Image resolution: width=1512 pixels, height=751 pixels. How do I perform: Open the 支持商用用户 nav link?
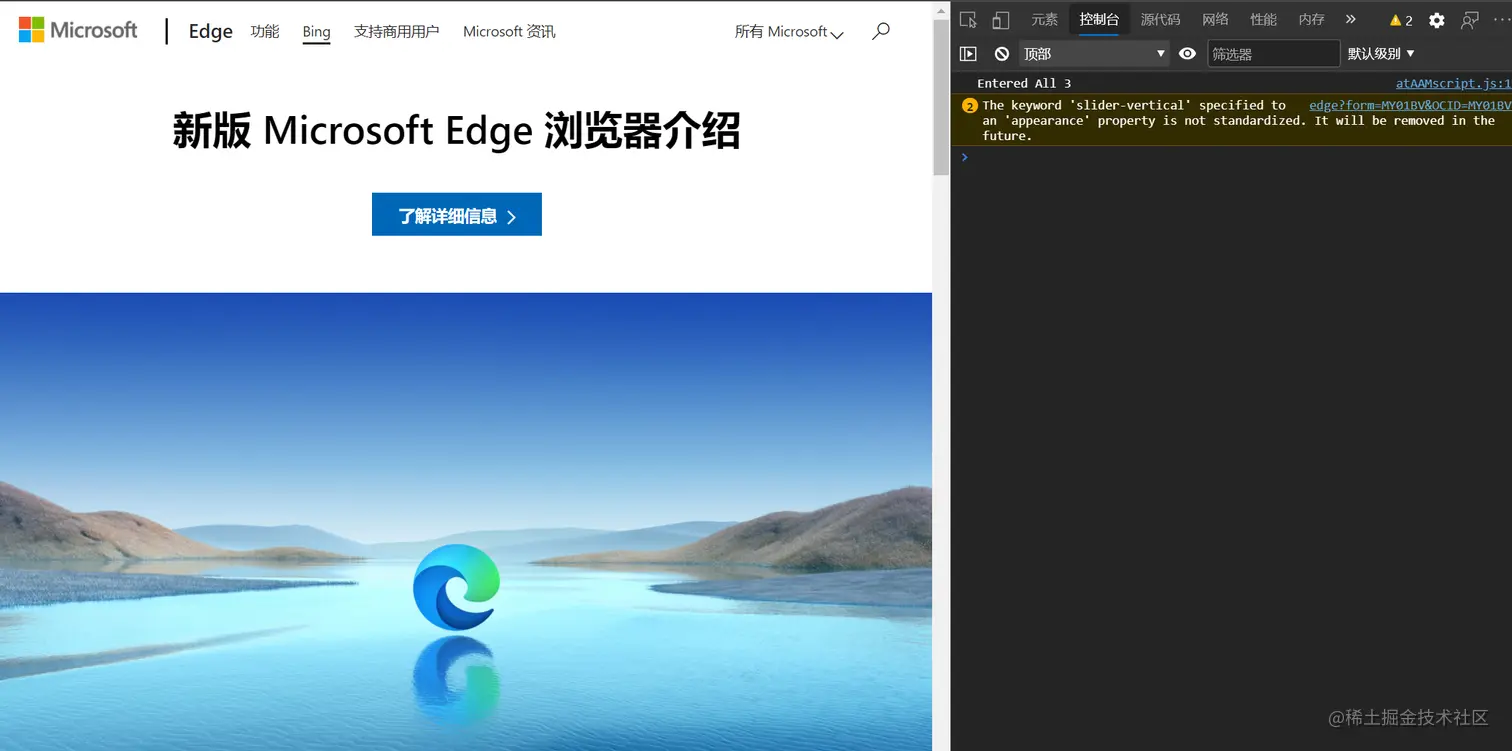pos(396,31)
